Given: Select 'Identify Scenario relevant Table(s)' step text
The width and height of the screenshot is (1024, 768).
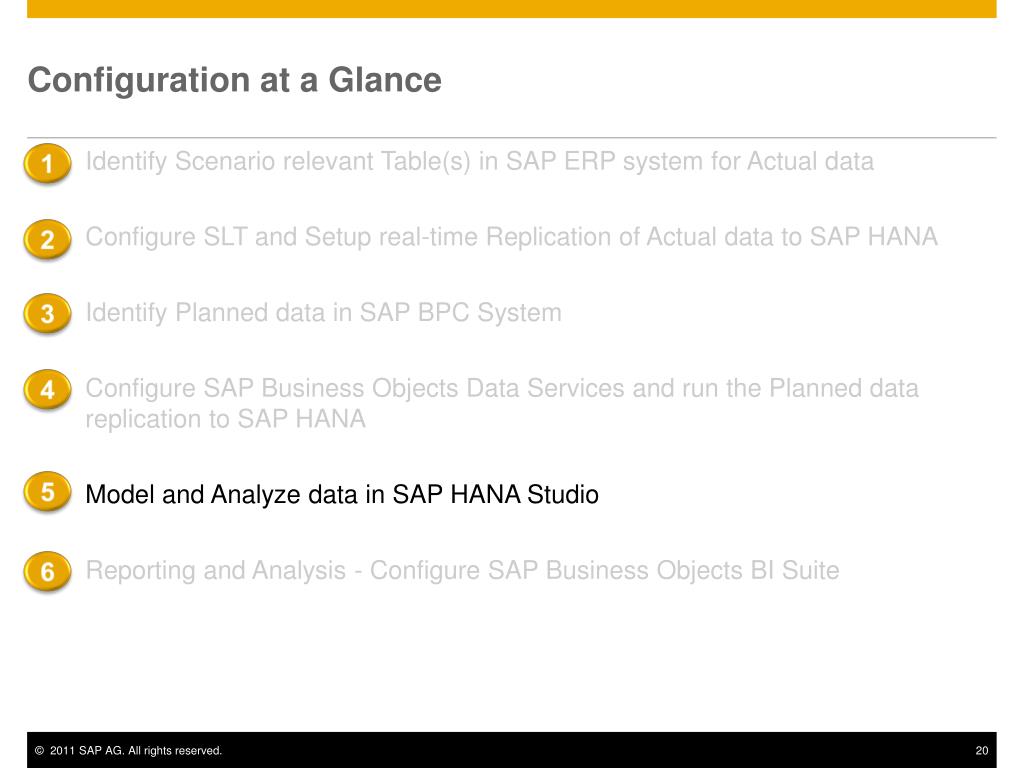Looking at the screenshot, I should [278, 162].
